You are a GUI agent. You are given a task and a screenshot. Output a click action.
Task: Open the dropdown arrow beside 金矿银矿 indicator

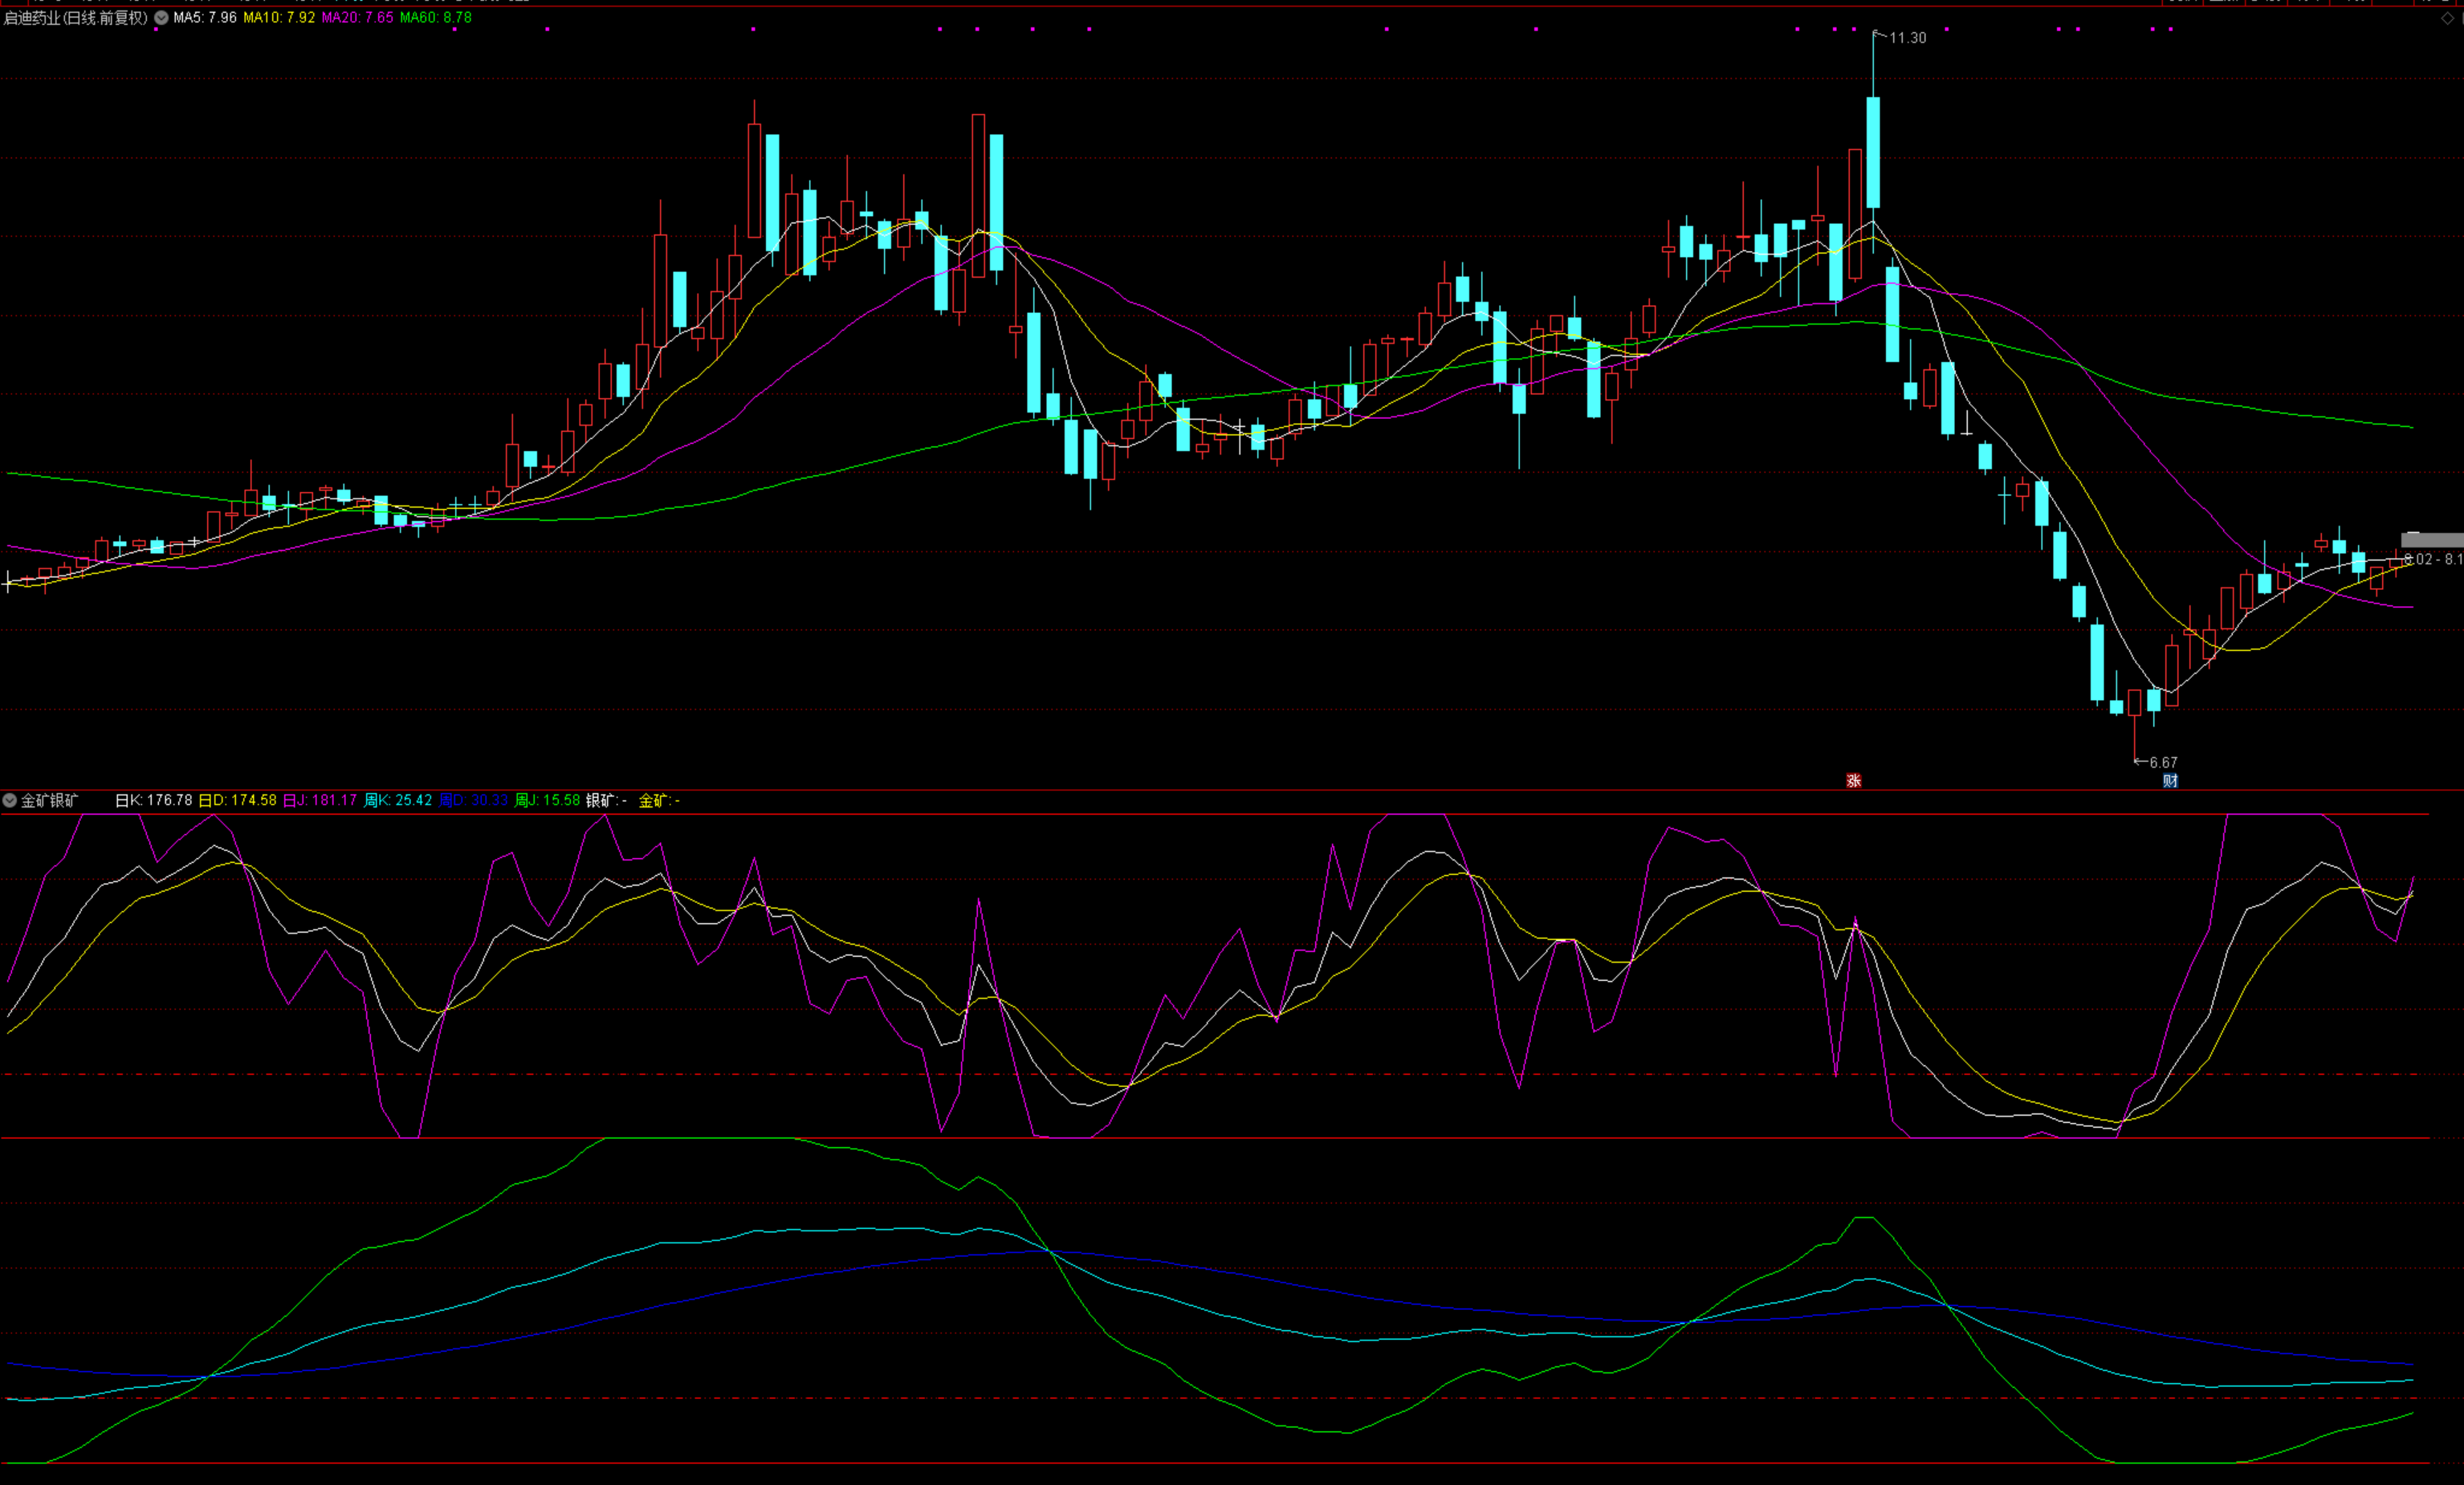10,800
